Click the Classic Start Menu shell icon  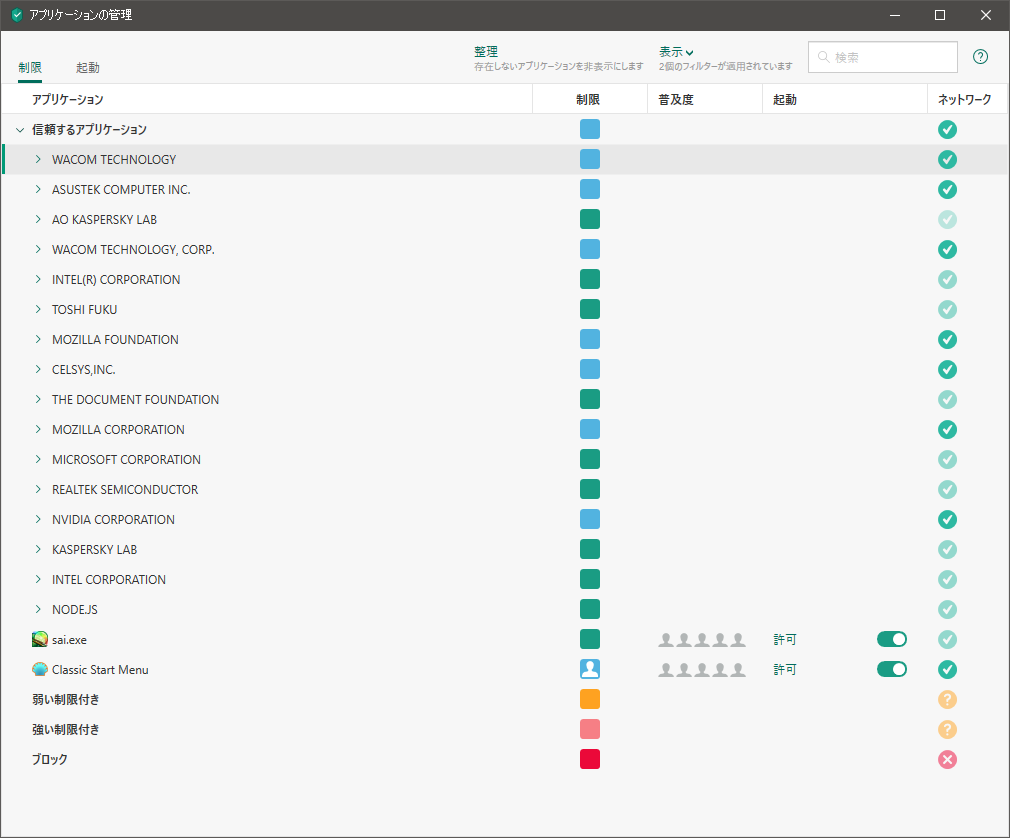[40, 669]
